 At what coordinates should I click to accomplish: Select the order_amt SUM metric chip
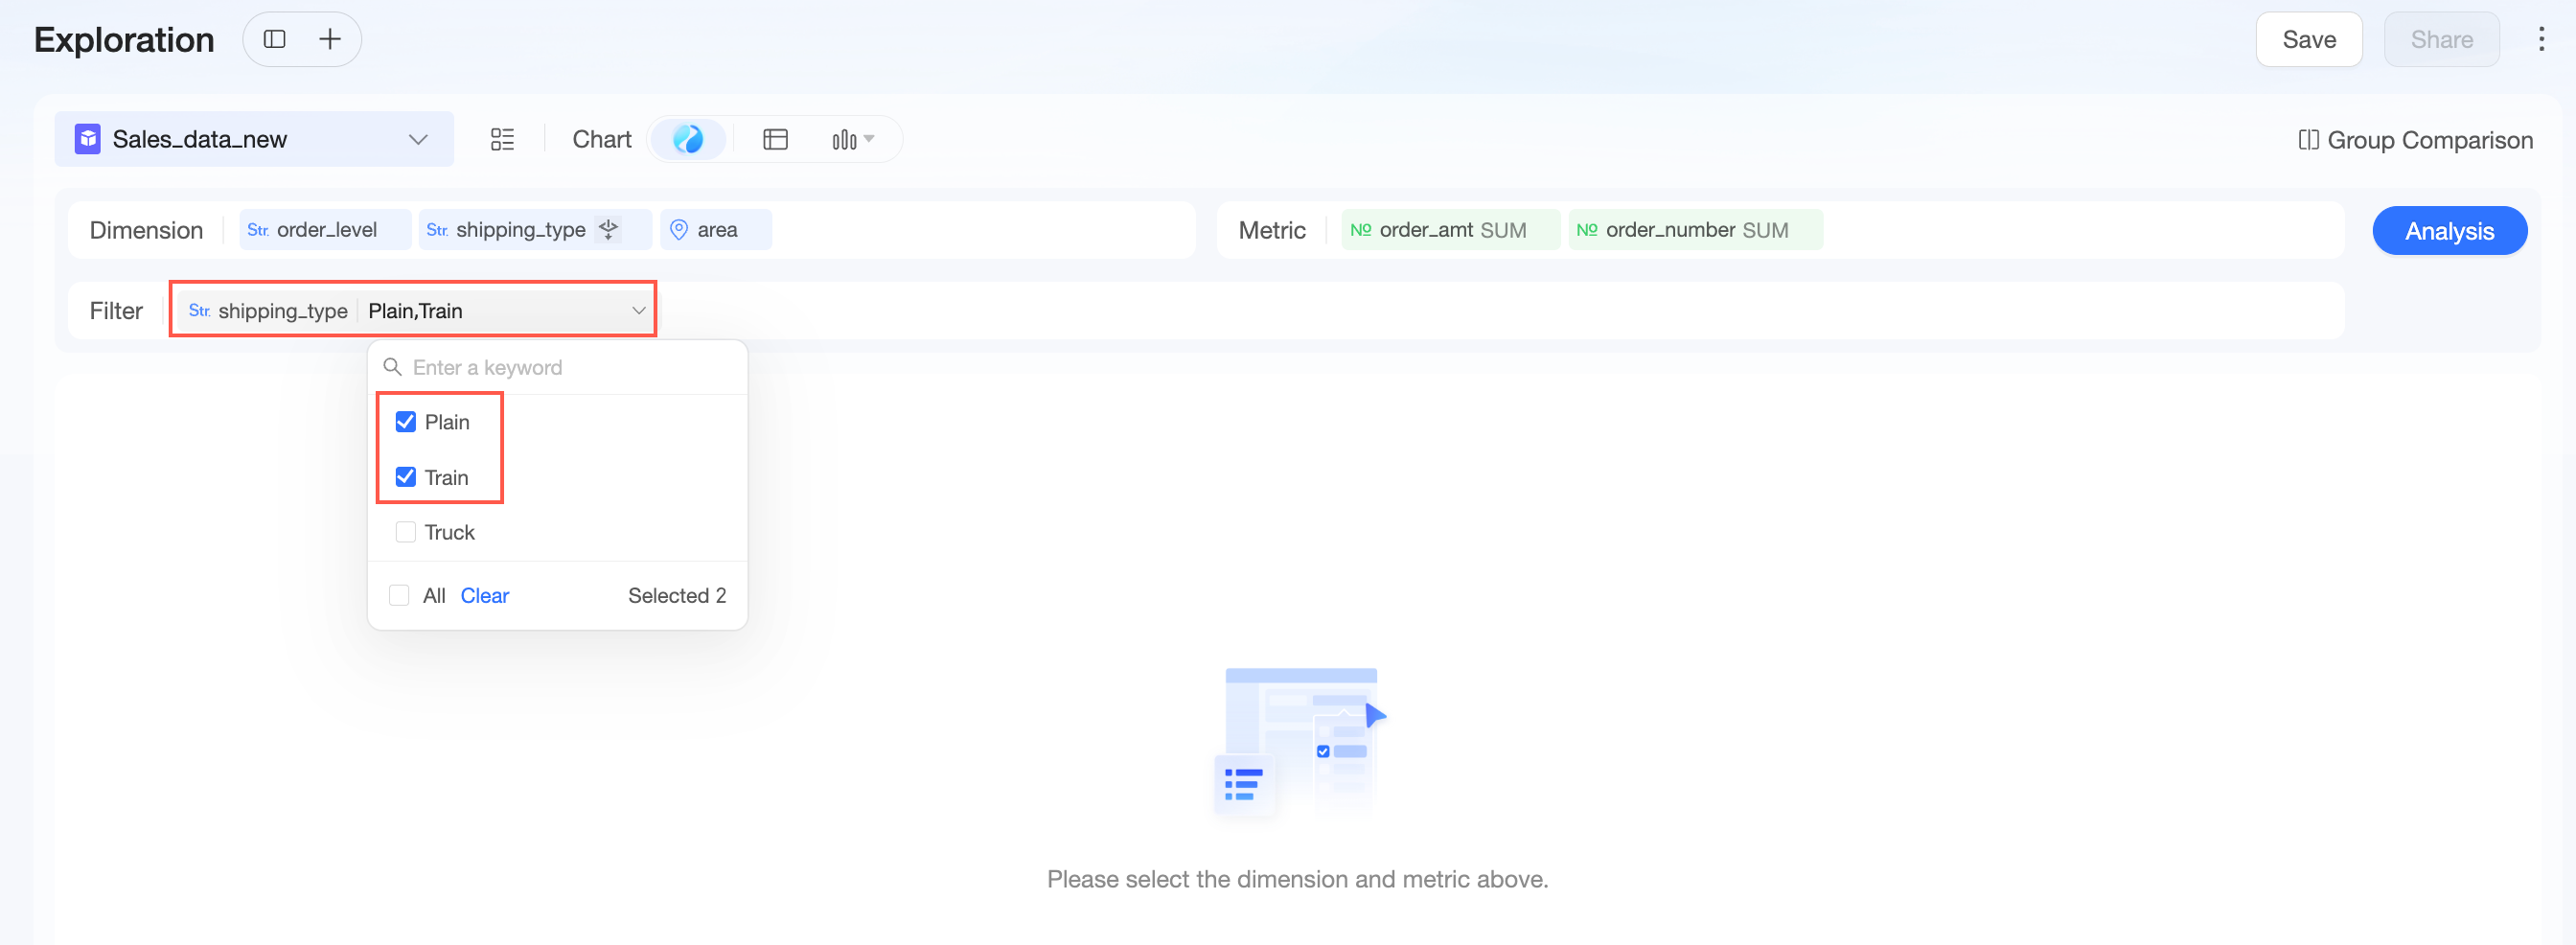(x=1450, y=230)
